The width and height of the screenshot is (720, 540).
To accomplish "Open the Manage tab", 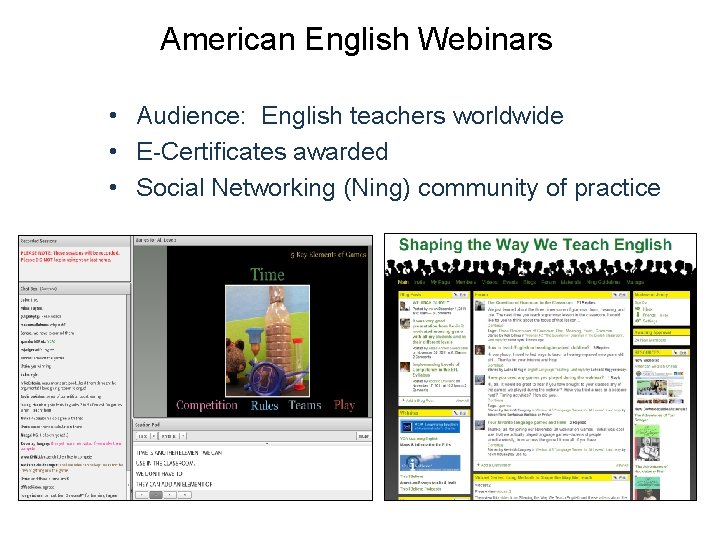I will (635, 282).
